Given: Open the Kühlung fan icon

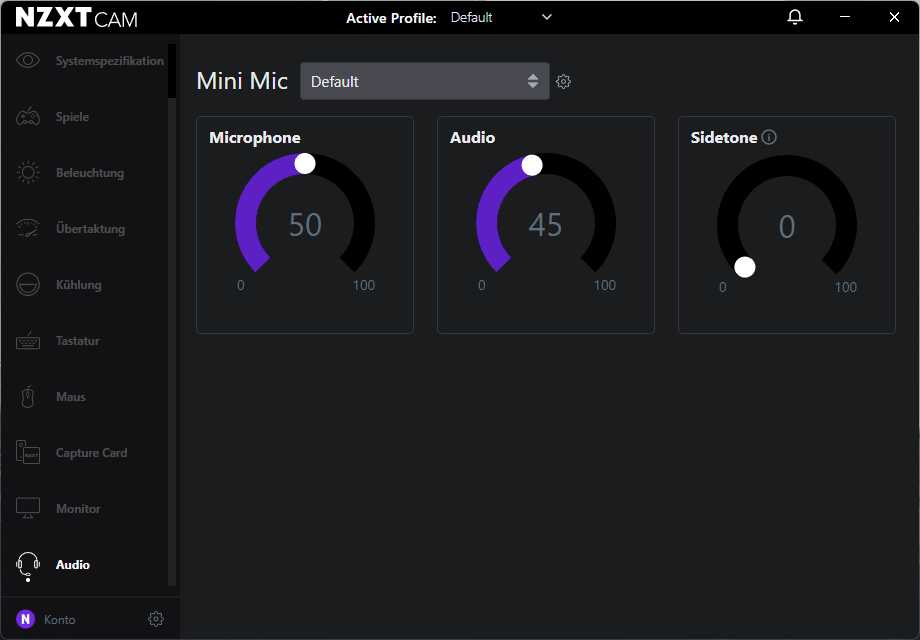Looking at the screenshot, I should pos(28,285).
